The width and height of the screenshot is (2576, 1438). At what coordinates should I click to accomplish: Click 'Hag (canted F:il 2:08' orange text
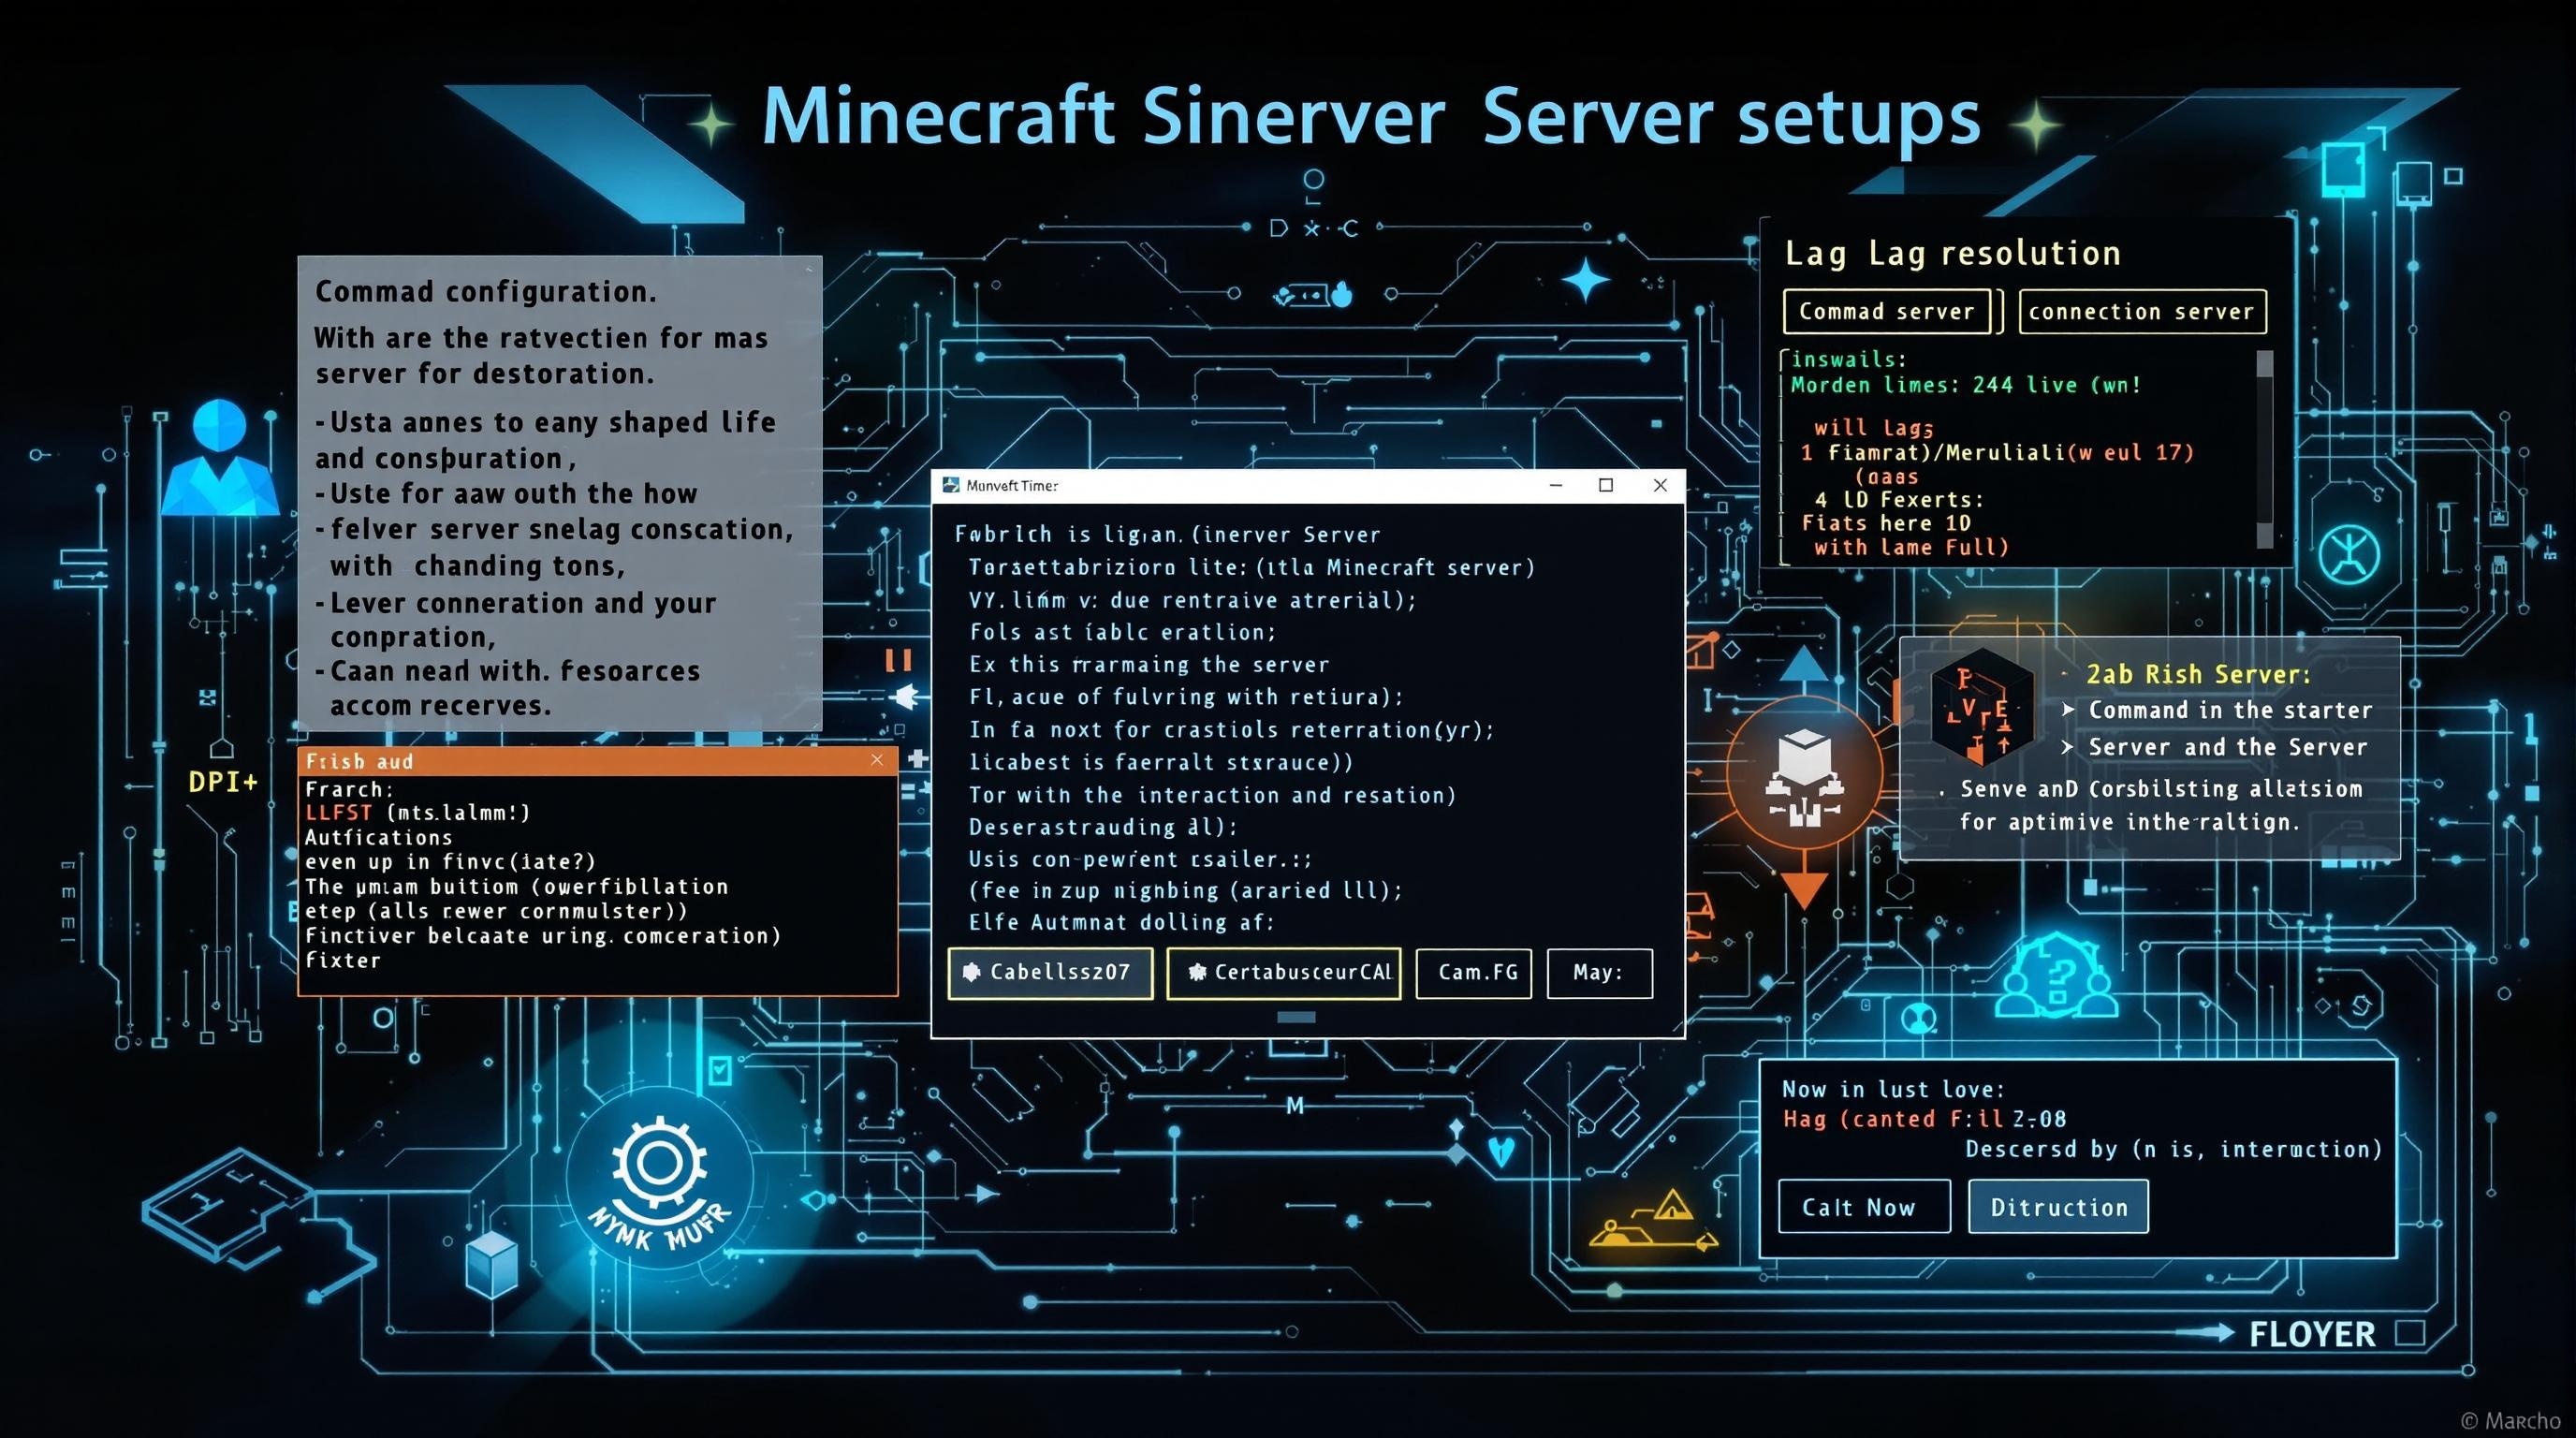[x=1924, y=1119]
